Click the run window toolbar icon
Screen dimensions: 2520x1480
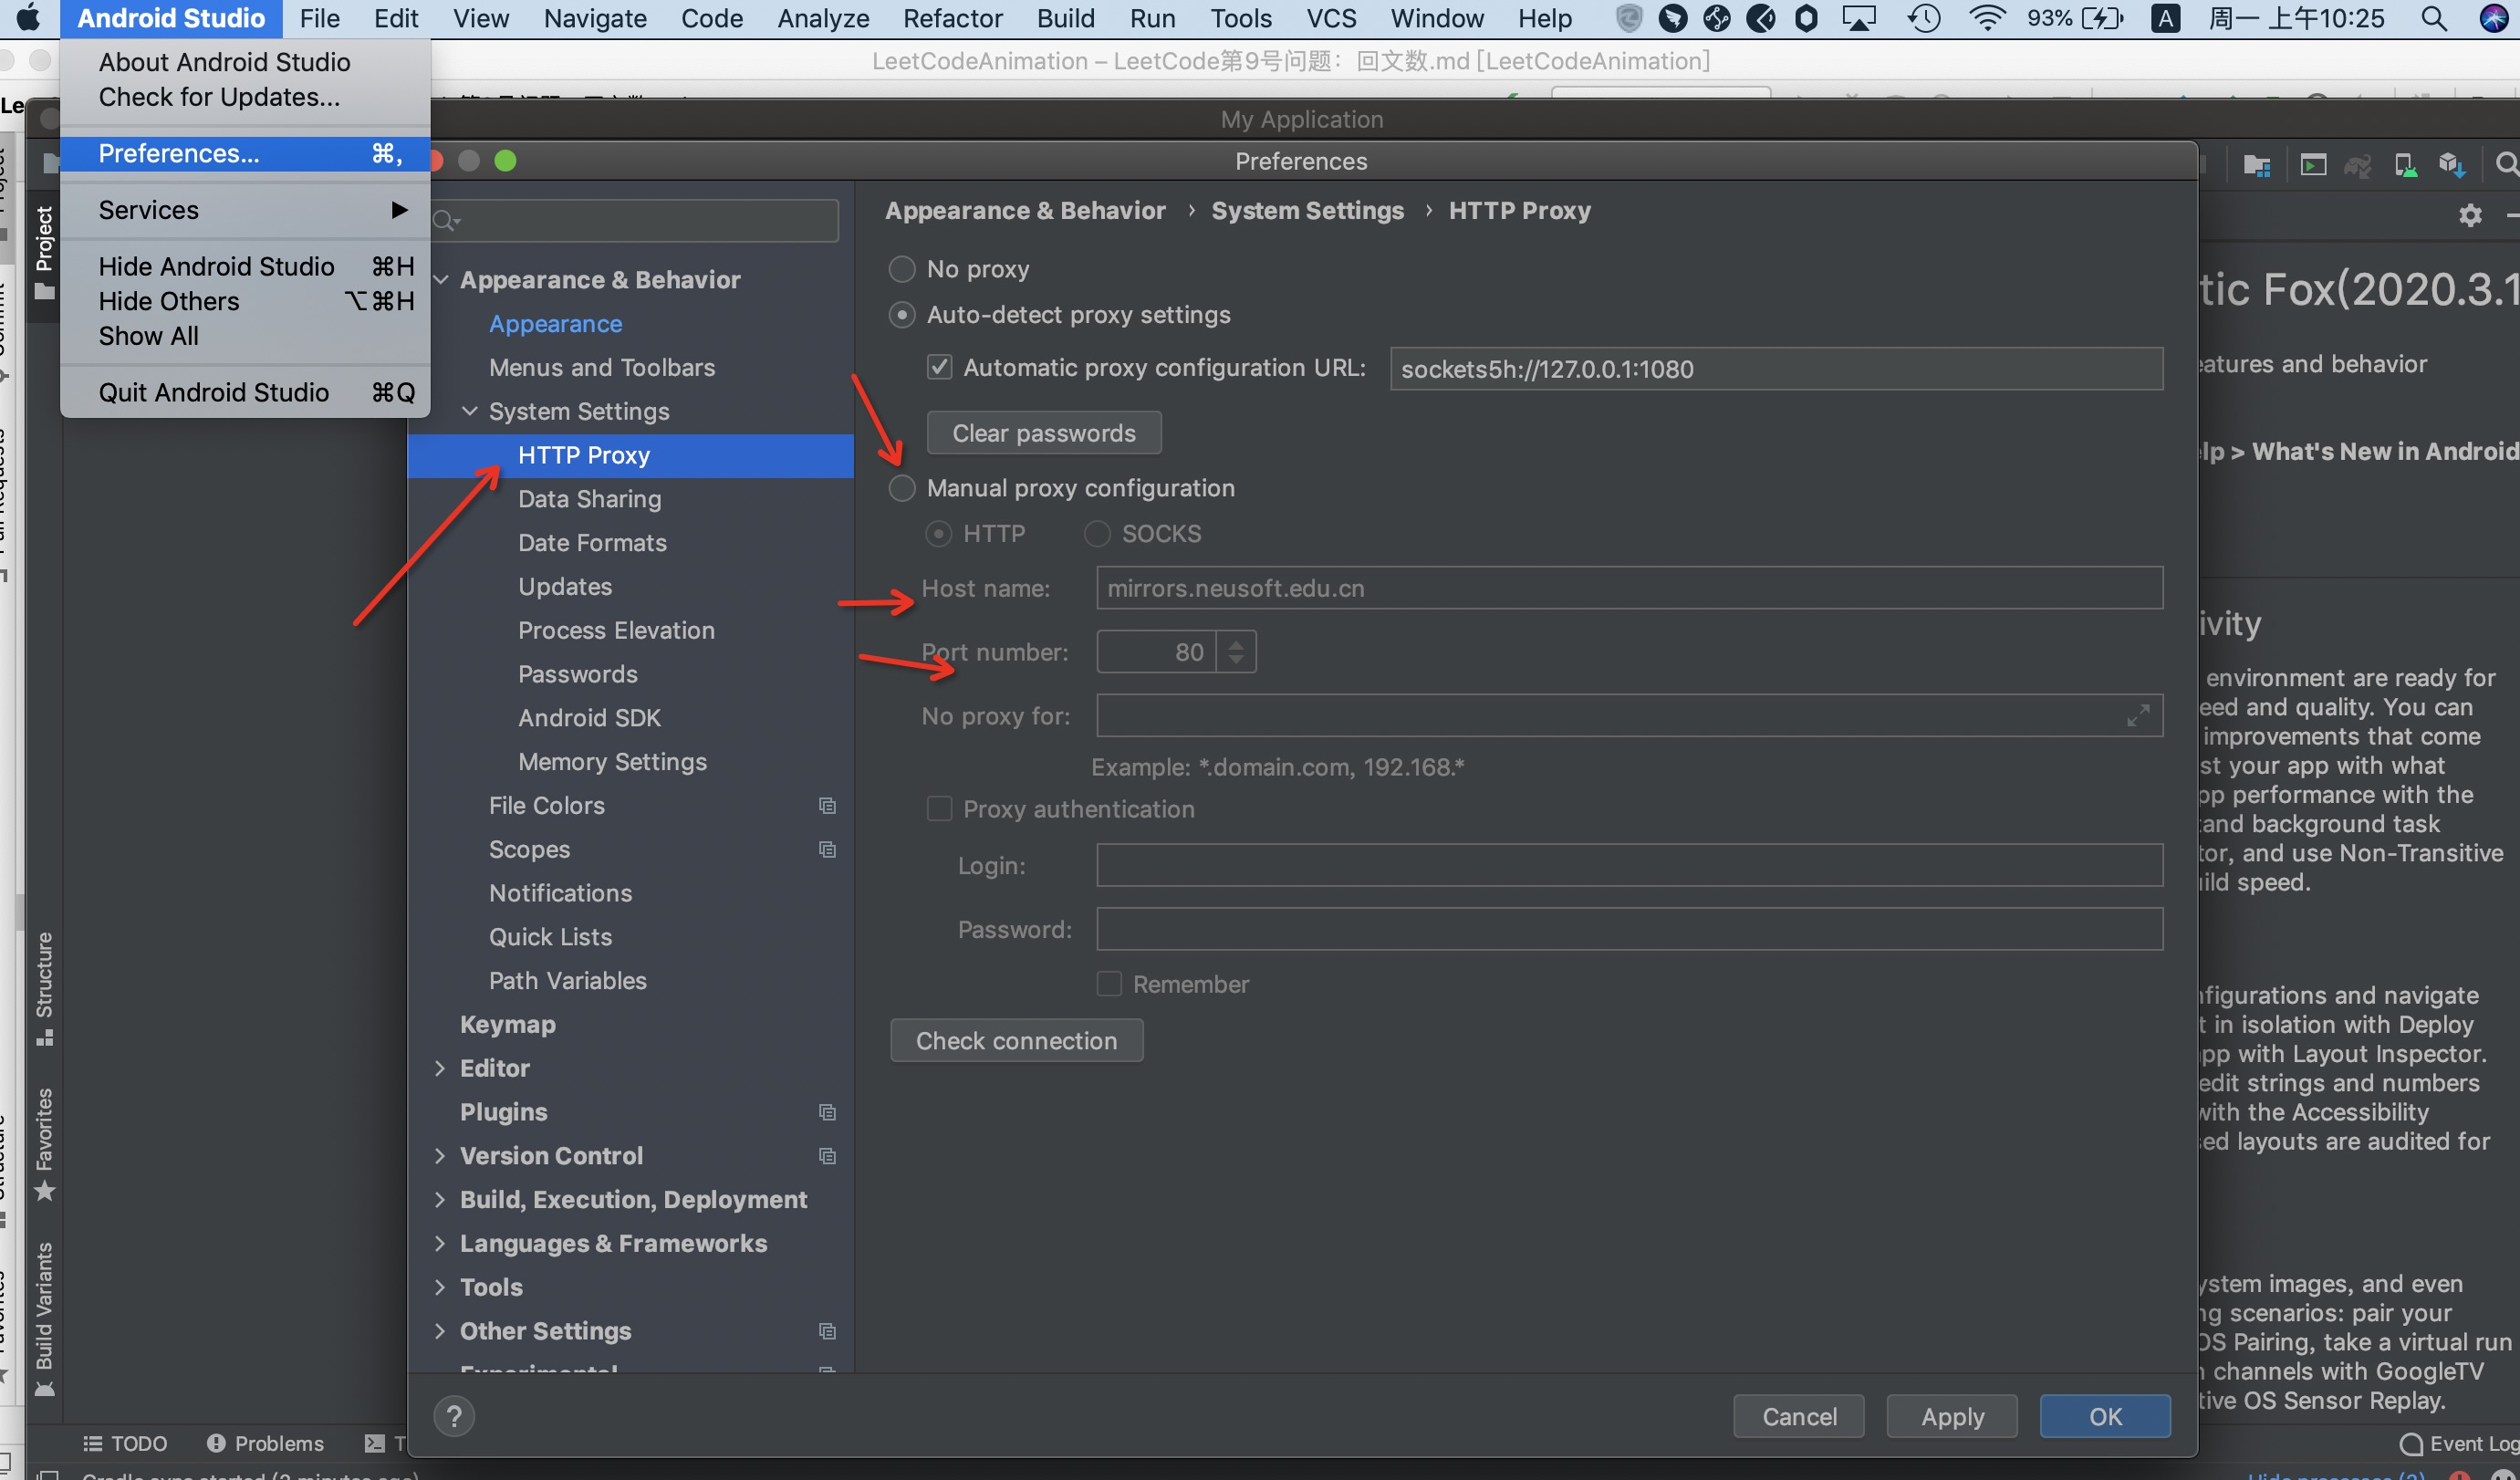pos(2313,164)
